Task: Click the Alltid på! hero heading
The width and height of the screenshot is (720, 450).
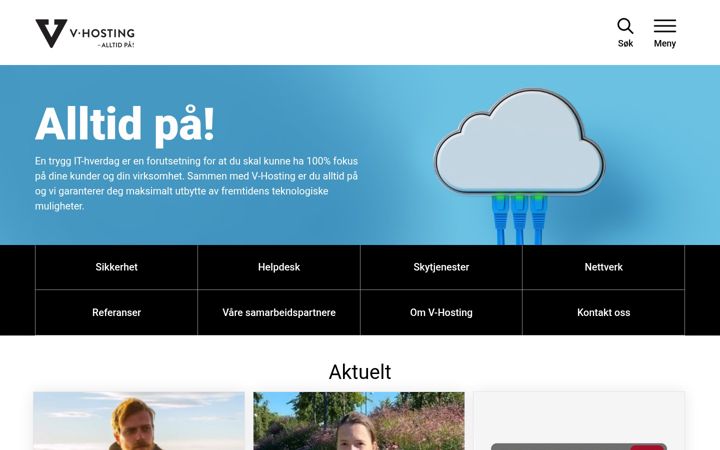Action: (125, 124)
